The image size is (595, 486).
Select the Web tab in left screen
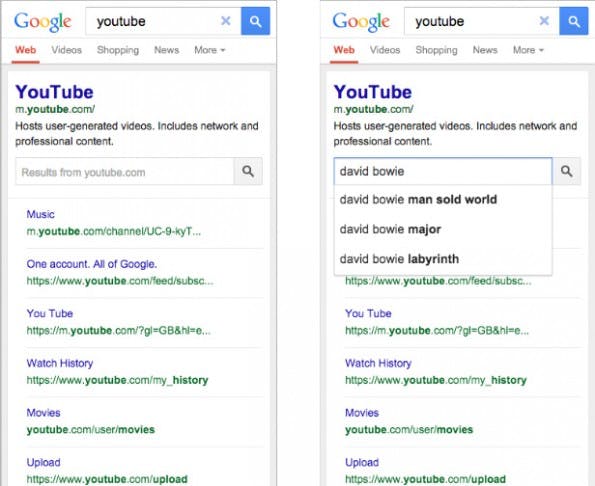tap(25, 50)
